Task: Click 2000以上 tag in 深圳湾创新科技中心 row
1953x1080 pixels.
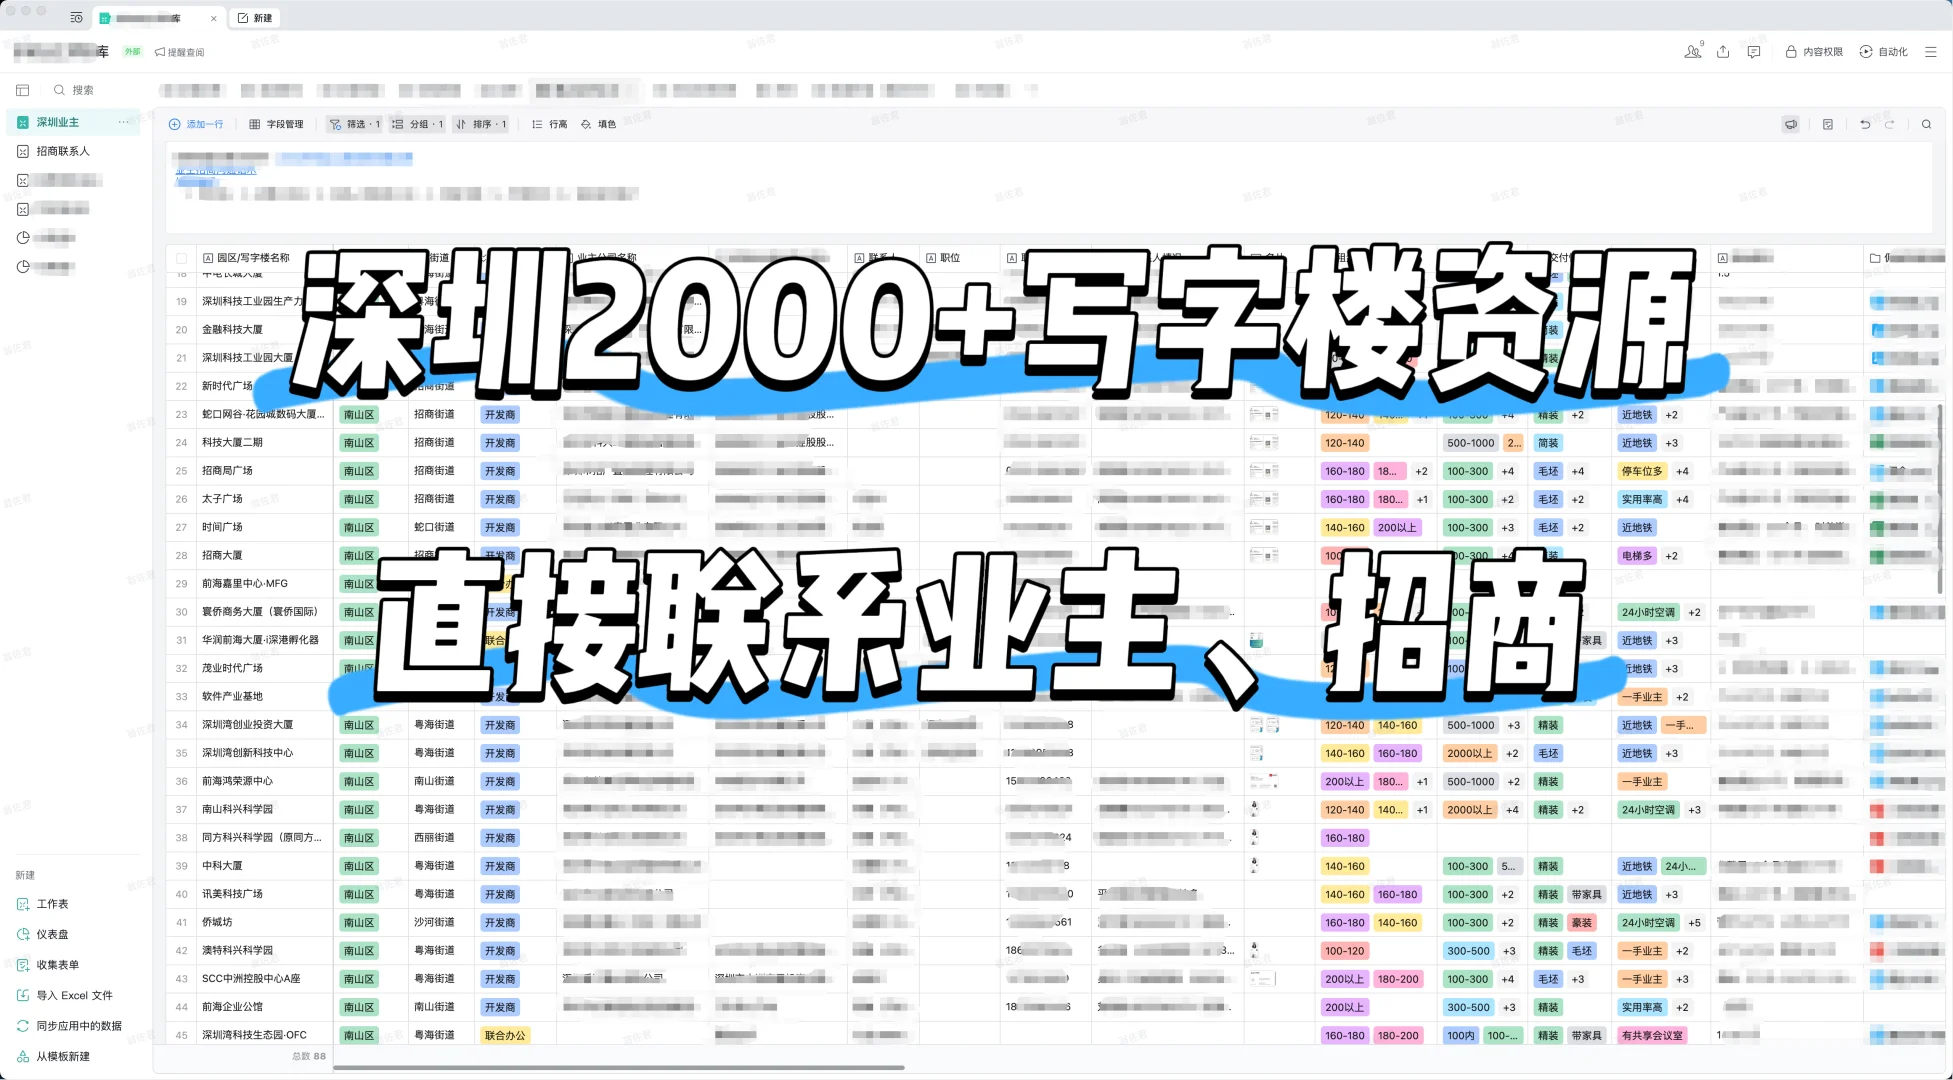Action: pyautogui.click(x=1469, y=754)
